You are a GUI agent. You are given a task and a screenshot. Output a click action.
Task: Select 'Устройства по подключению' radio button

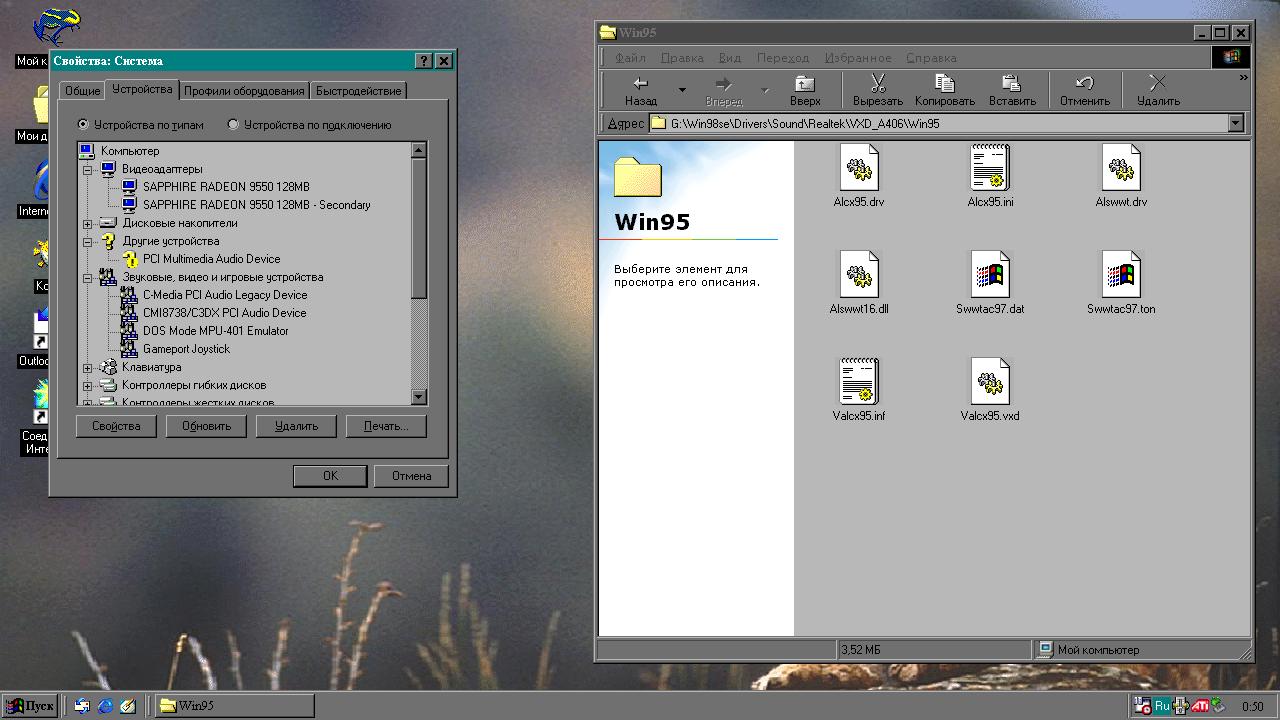point(233,125)
